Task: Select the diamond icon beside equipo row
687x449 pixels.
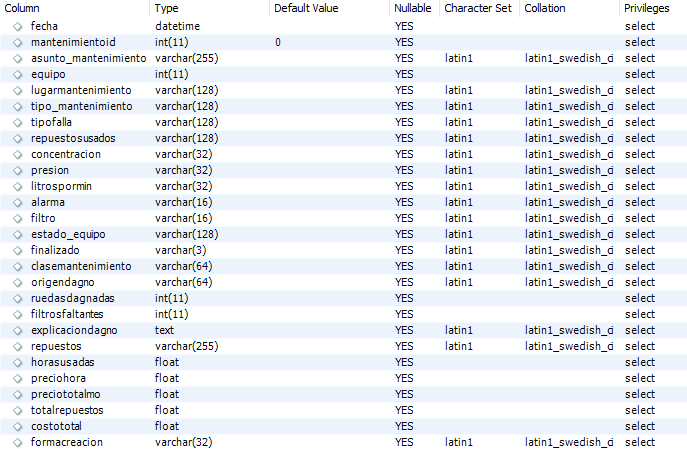Action: pyautogui.click(x=18, y=74)
